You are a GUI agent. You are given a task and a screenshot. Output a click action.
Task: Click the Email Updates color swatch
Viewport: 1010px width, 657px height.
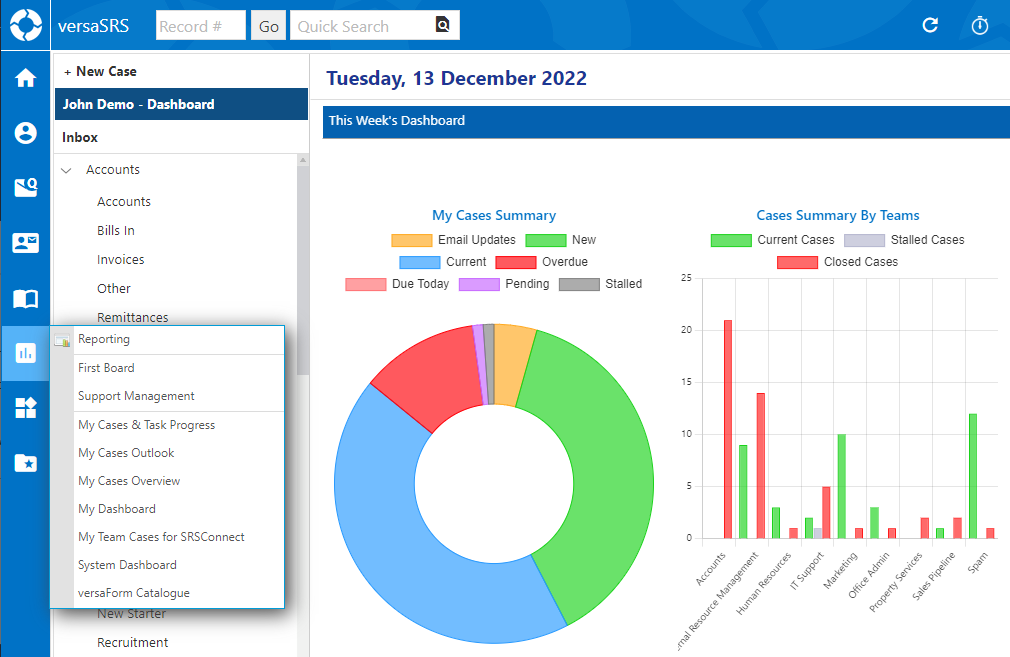point(411,240)
